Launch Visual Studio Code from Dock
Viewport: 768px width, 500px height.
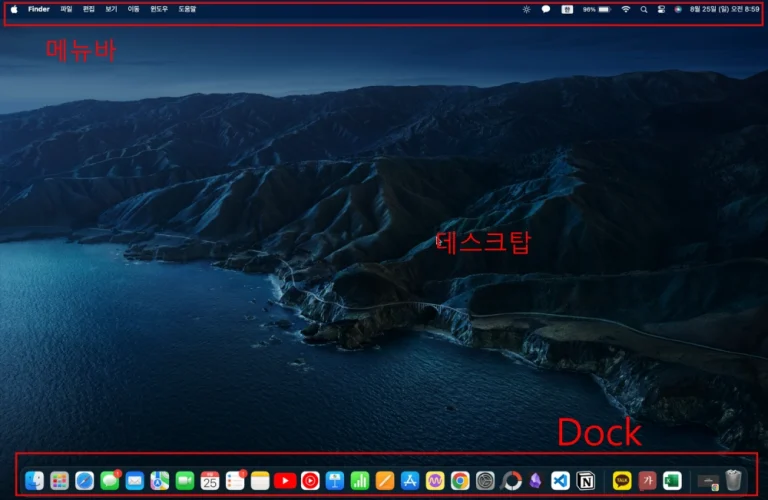tap(561, 481)
